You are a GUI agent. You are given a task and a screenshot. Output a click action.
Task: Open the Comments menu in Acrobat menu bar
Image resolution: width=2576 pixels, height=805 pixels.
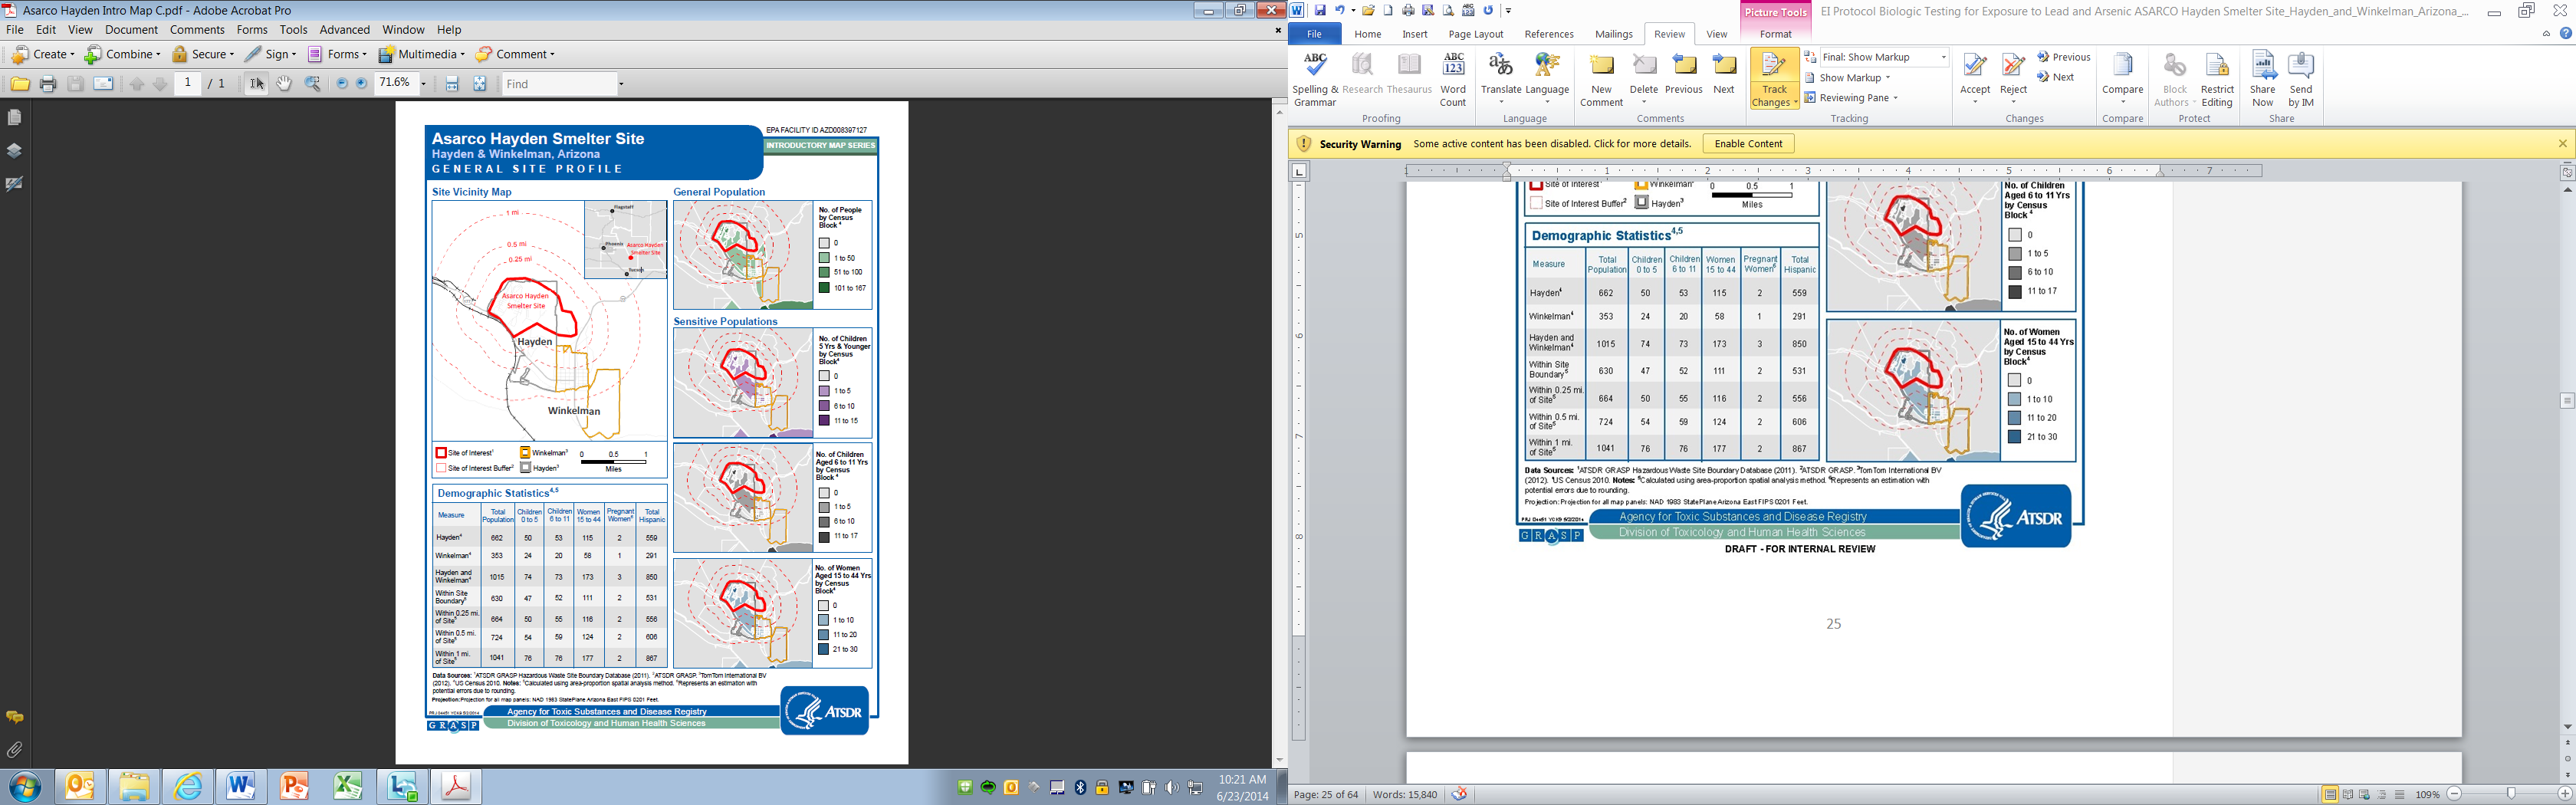click(x=197, y=30)
